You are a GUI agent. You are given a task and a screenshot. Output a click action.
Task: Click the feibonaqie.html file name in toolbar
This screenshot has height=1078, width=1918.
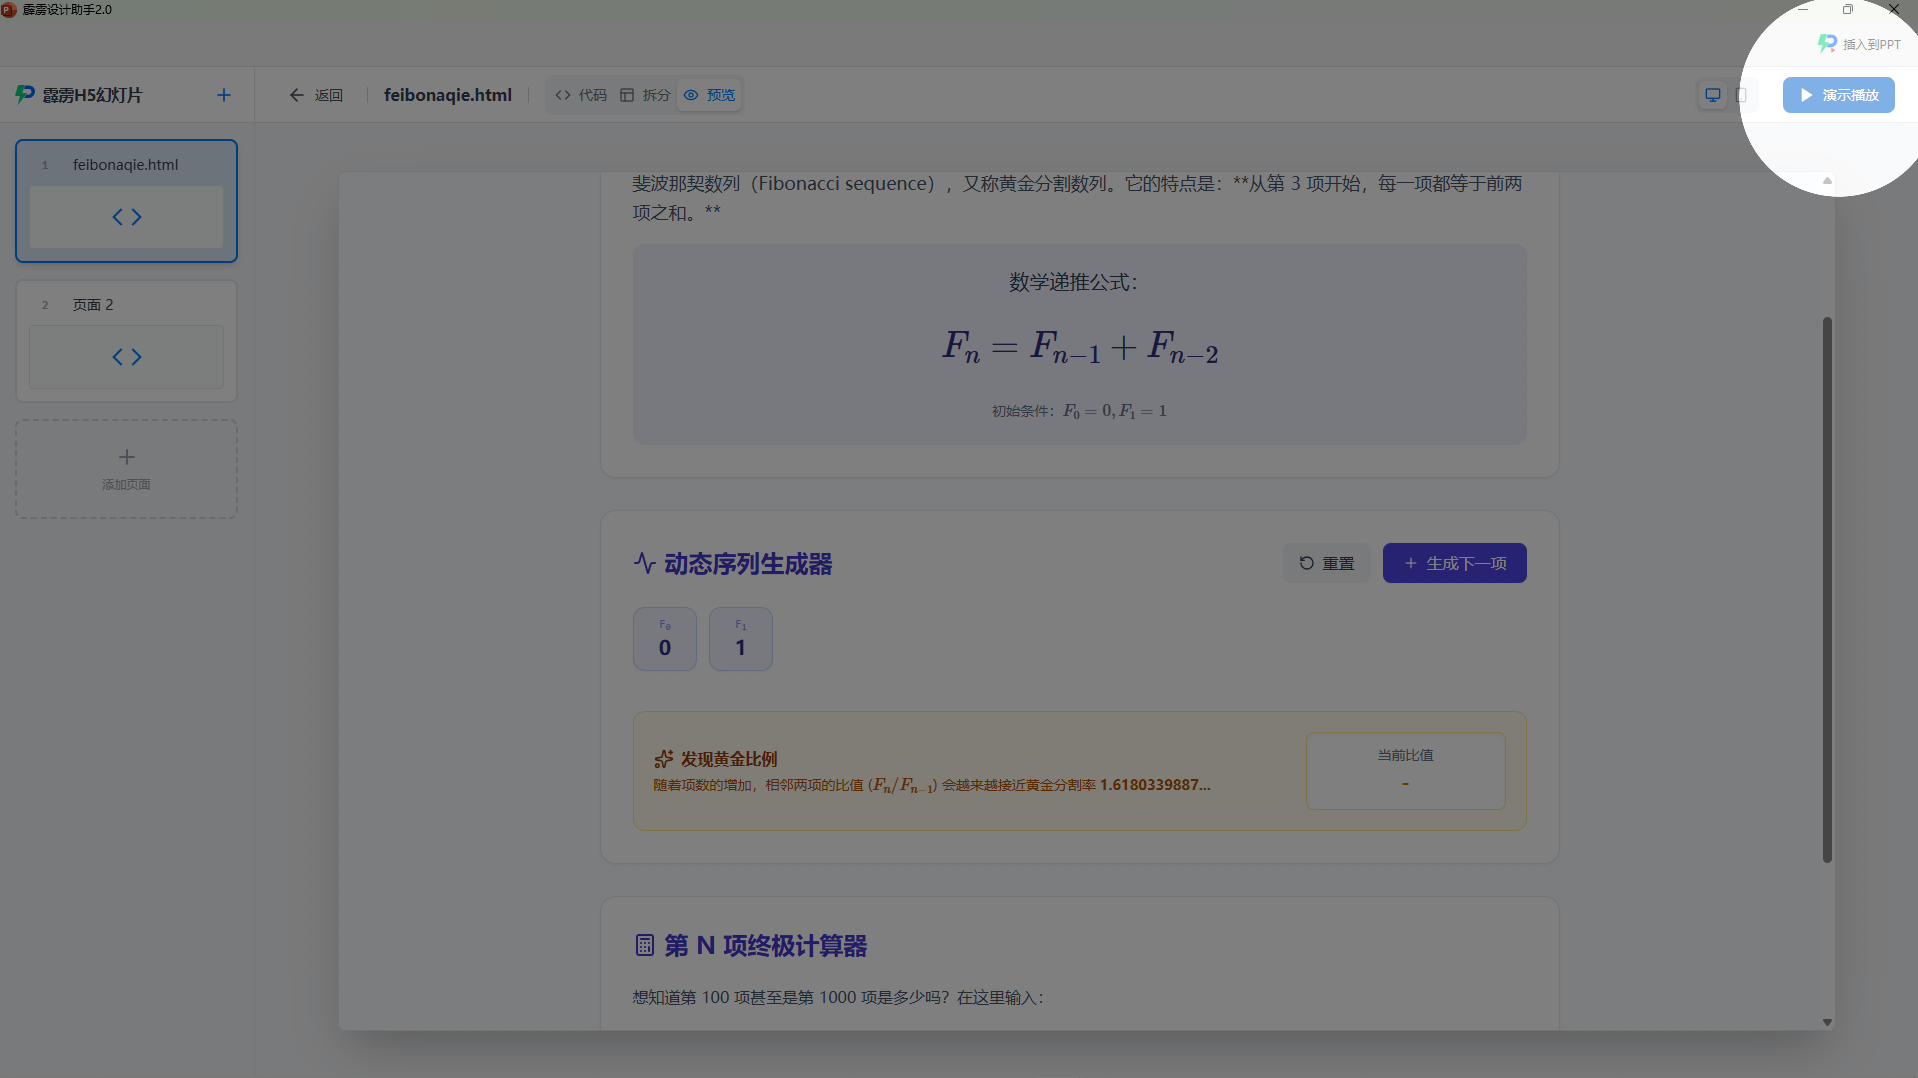(x=448, y=95)
